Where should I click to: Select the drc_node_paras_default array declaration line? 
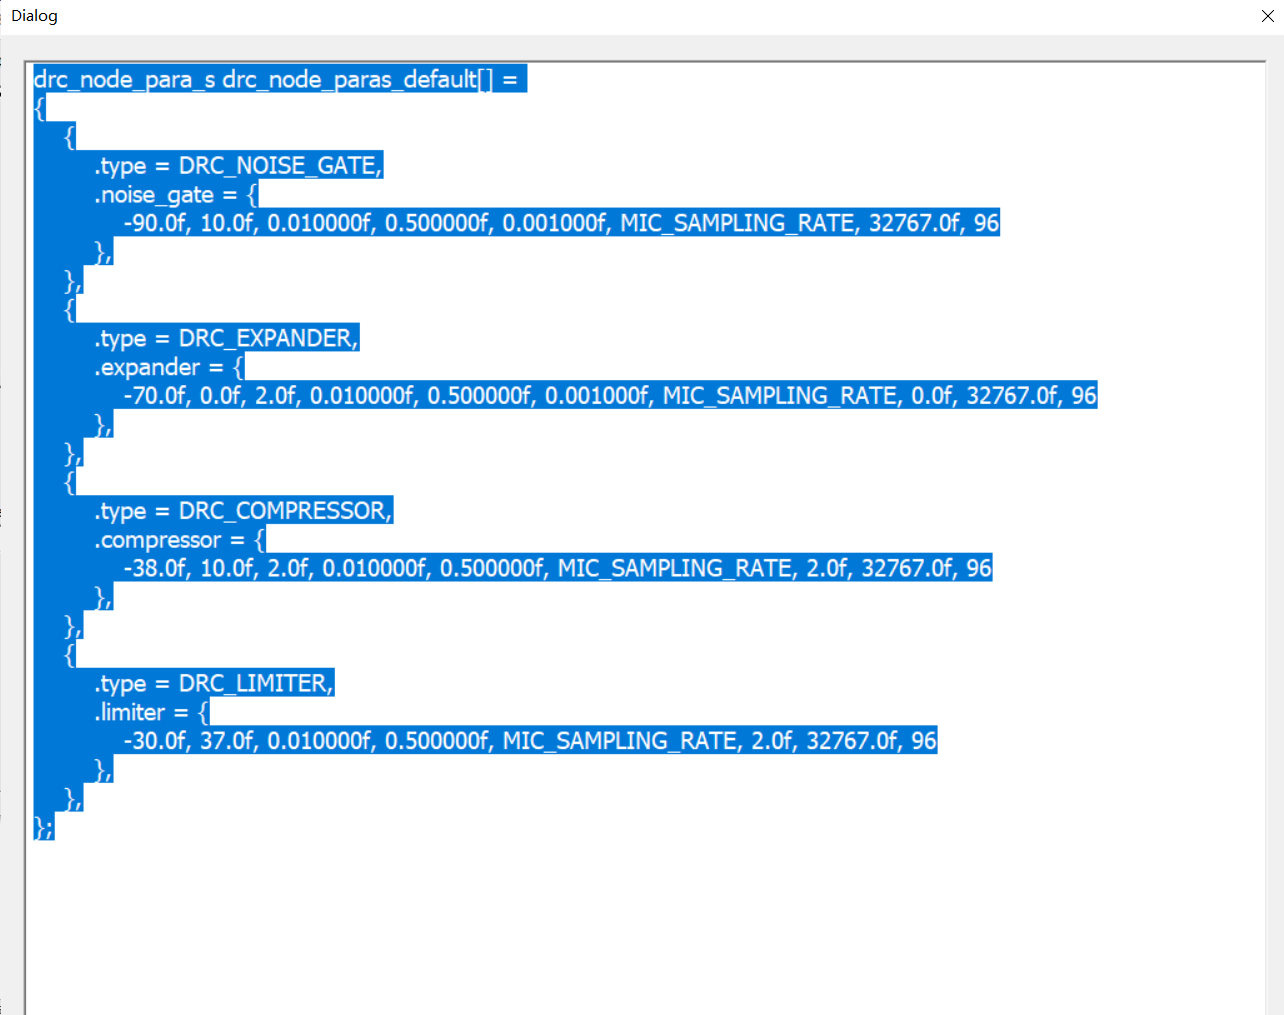[x=278, y=79]
